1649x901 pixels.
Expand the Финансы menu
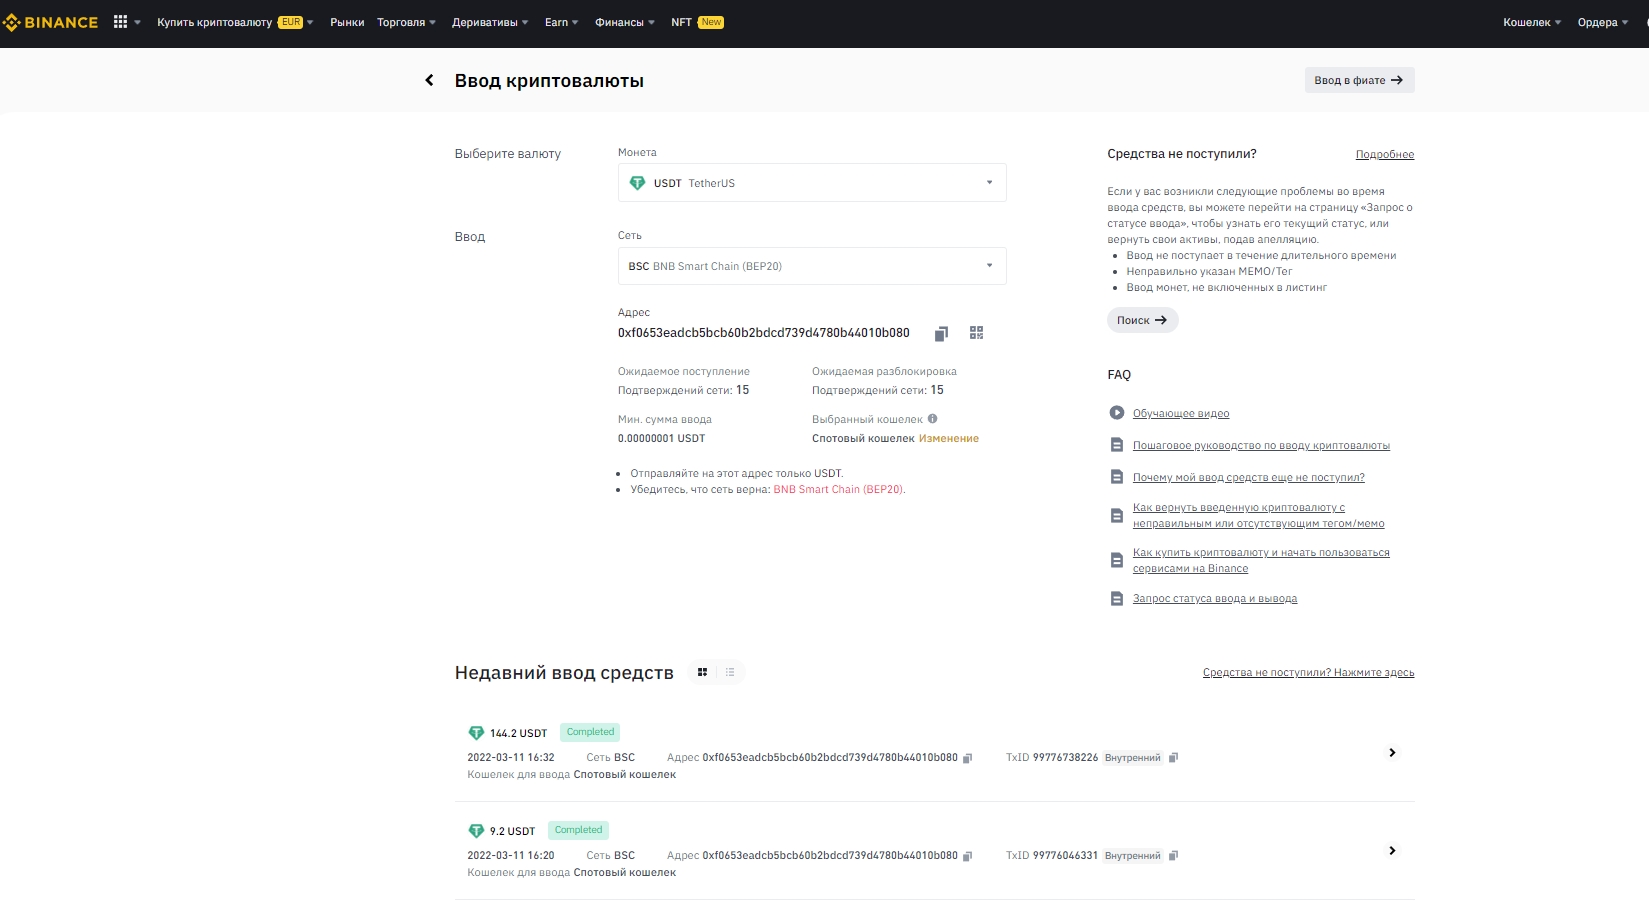pos(625,22)
